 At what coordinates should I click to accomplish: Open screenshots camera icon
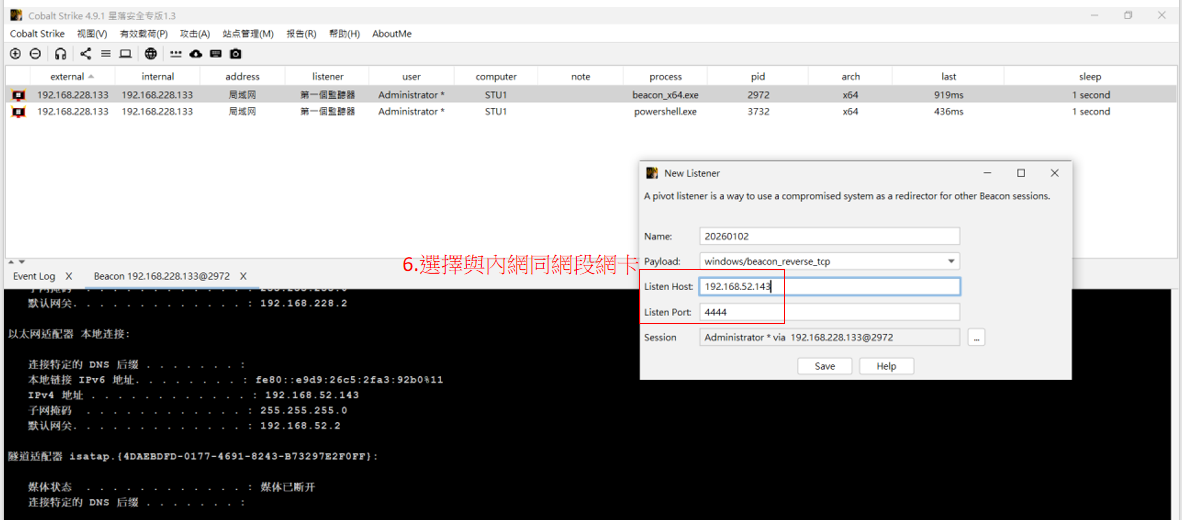pos(236,54)
